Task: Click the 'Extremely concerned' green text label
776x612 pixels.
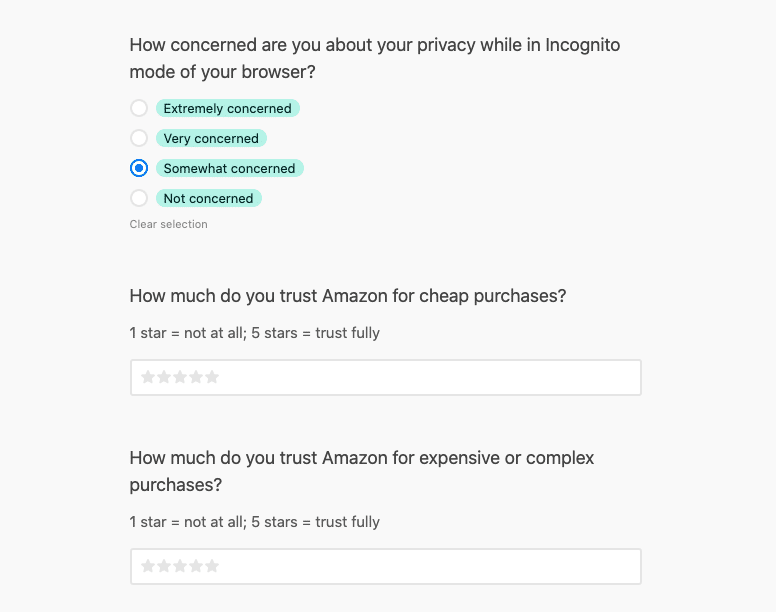Action: [x=227, y=108]
